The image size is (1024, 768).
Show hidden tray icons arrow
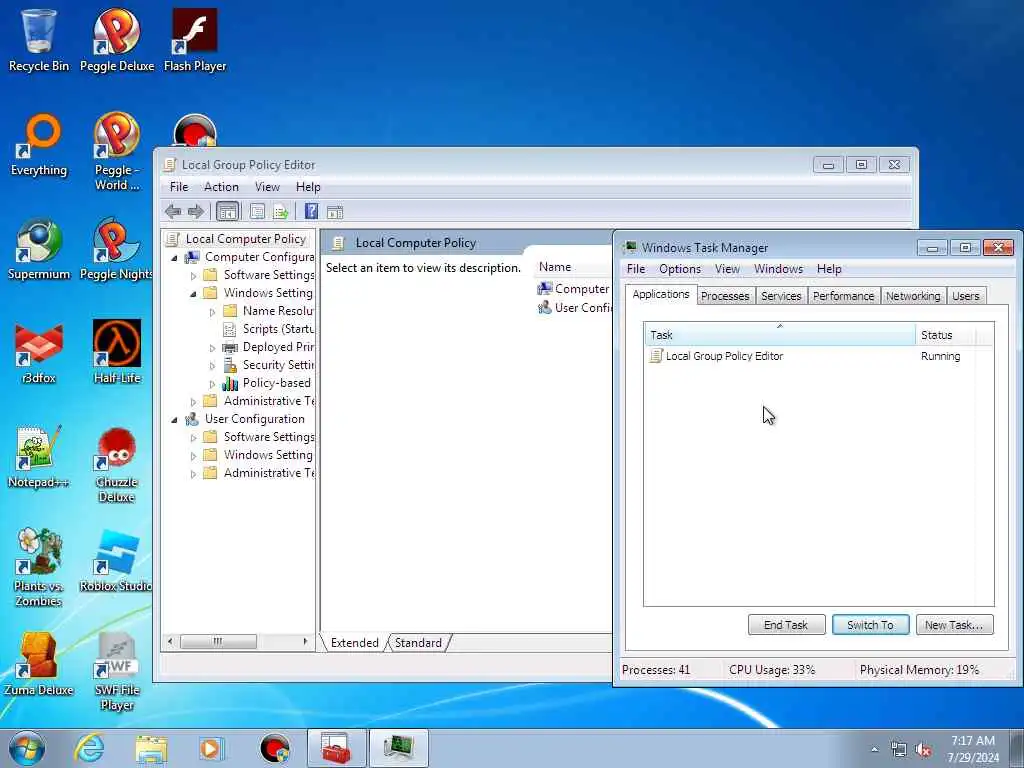point(874,750)
